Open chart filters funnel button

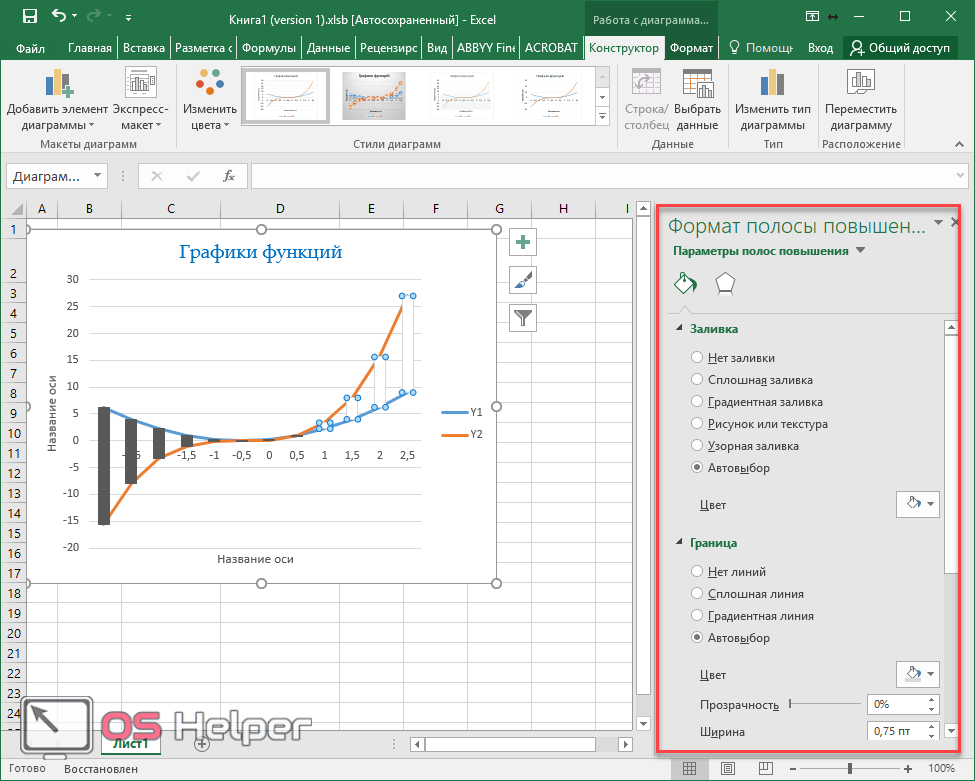523,318
